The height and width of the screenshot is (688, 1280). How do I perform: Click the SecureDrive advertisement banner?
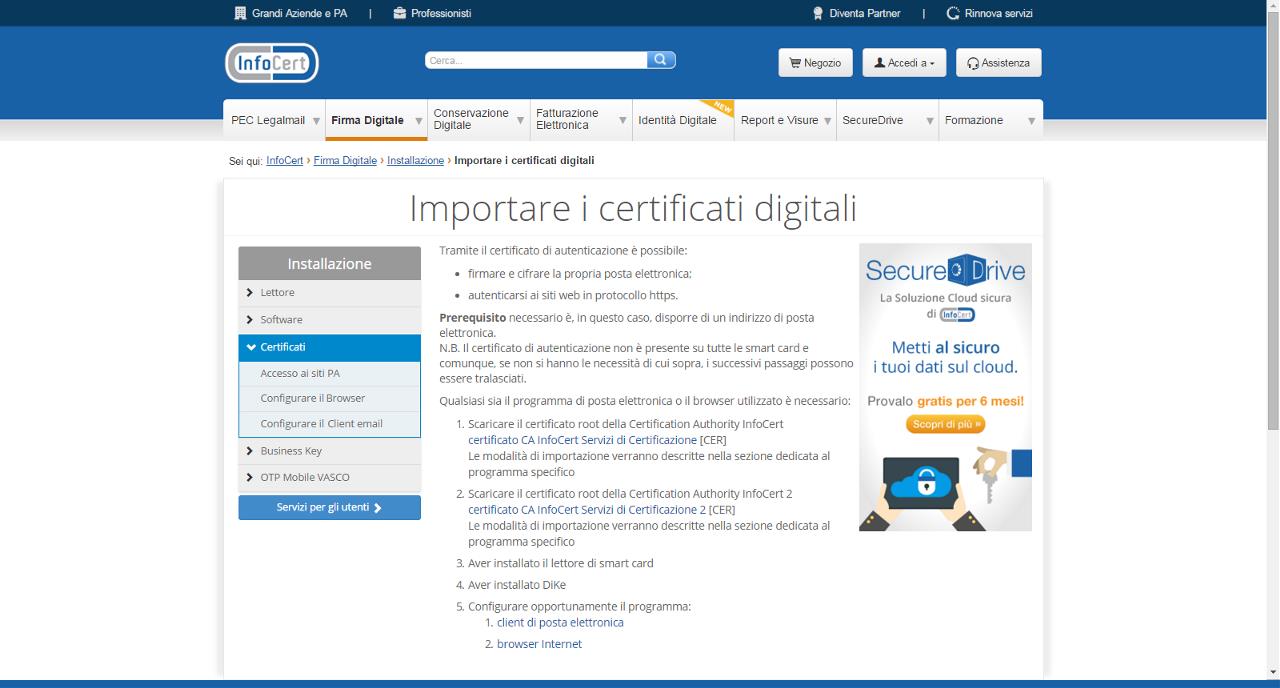point(945,387)
